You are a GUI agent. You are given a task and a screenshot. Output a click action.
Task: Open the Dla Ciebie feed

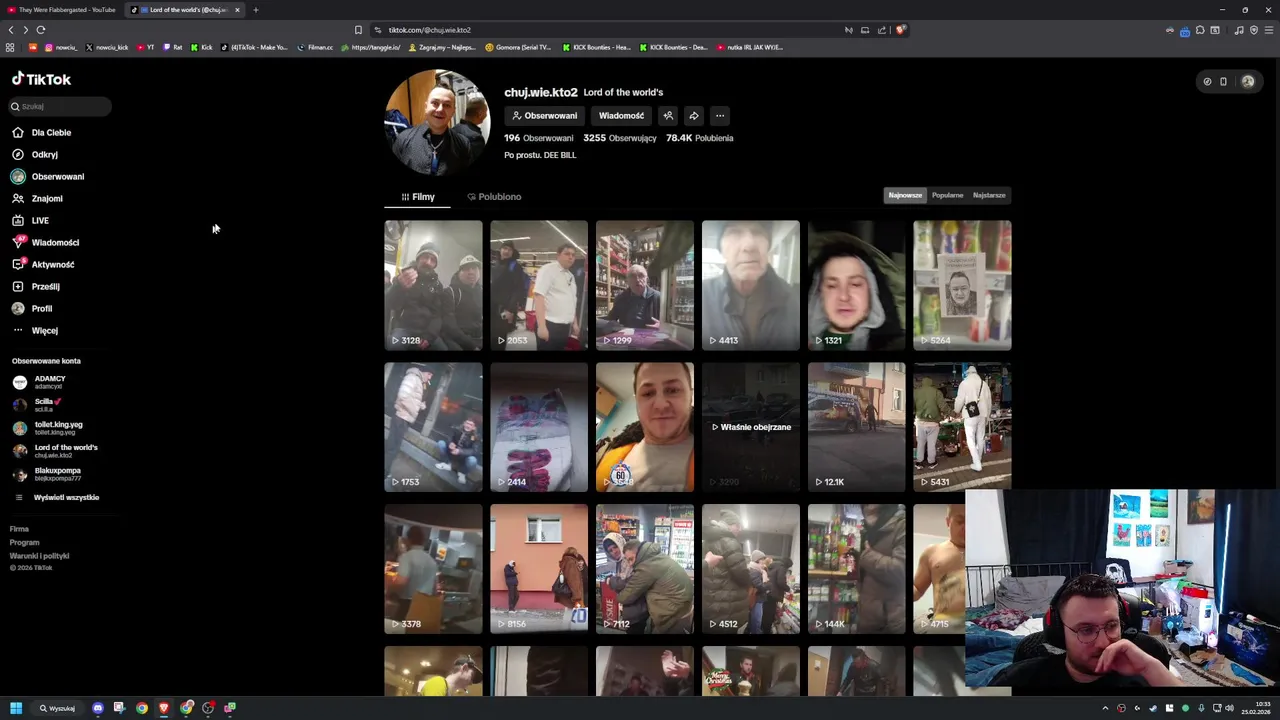coord(41,132)
